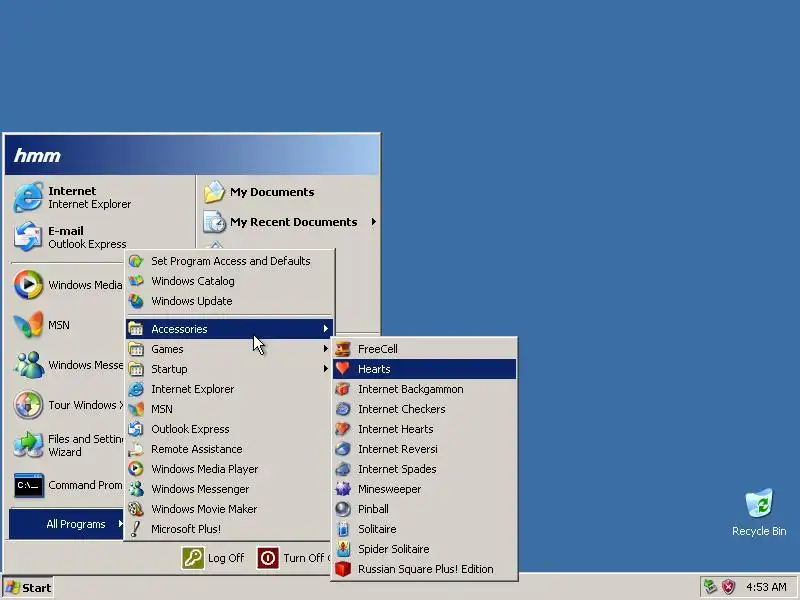Click the Set Program Access and Defaults icon
The height and width of the screenshot is (600, 800).
(x=136, y=261)
